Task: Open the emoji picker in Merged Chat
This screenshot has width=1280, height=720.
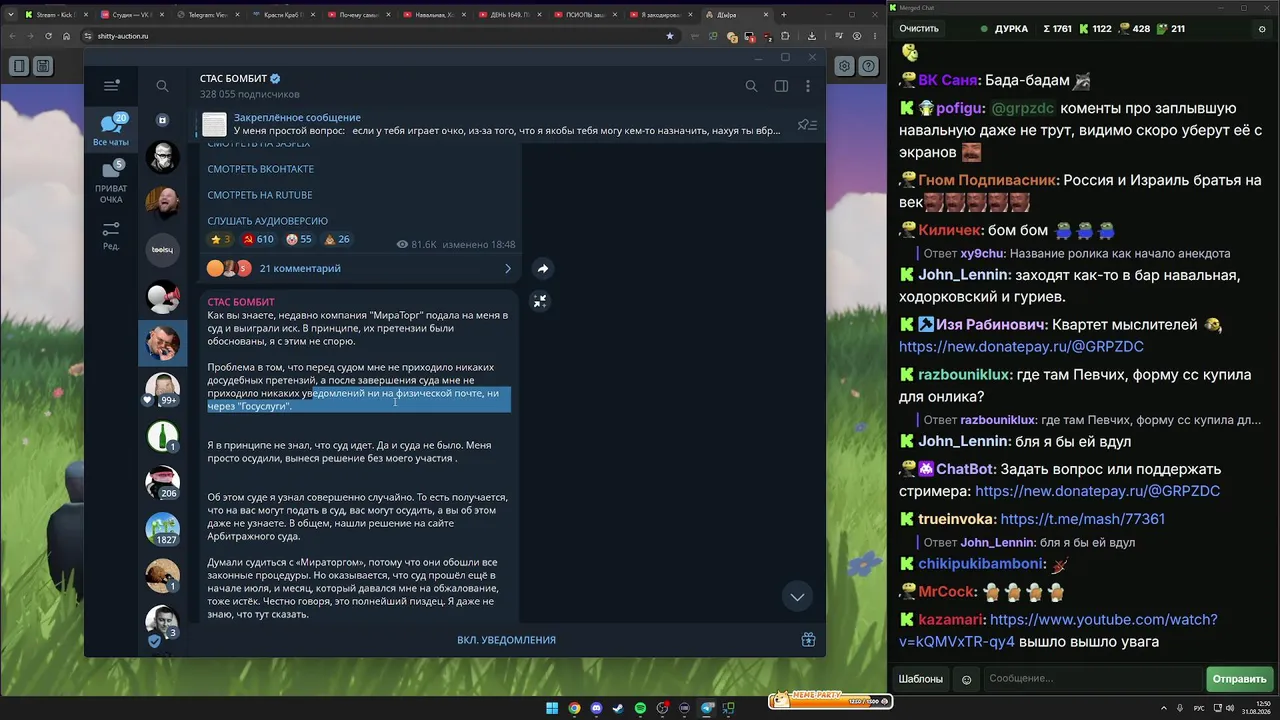Action: [966, 680]
